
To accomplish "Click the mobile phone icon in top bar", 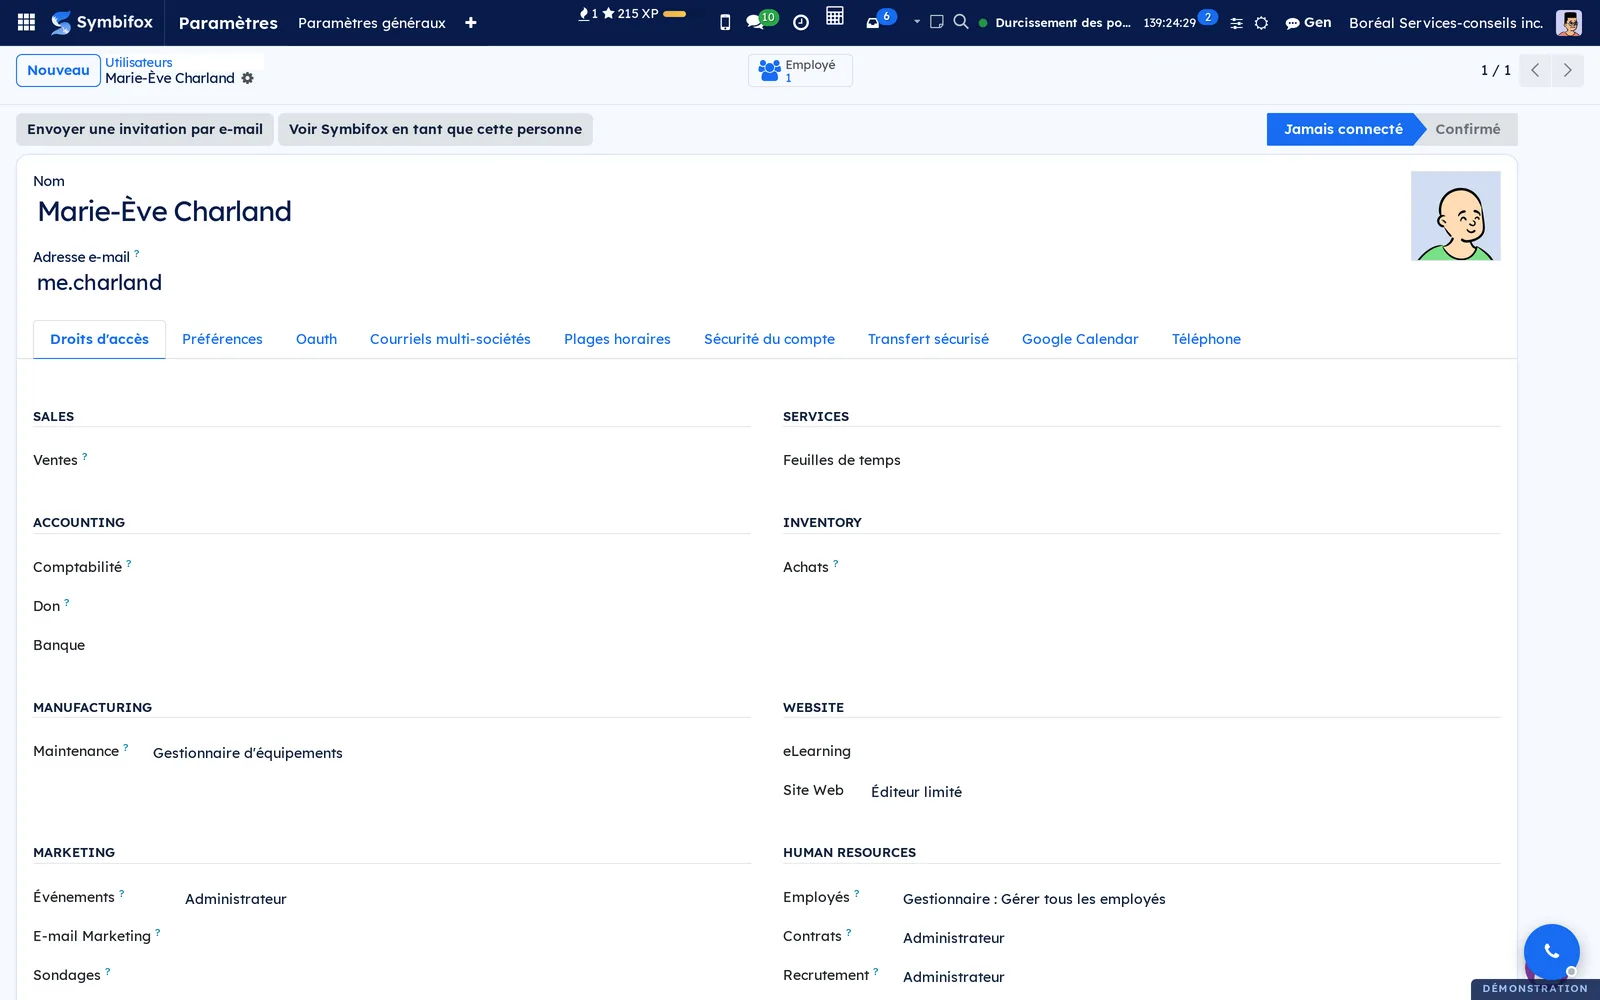I will point(725,22).
